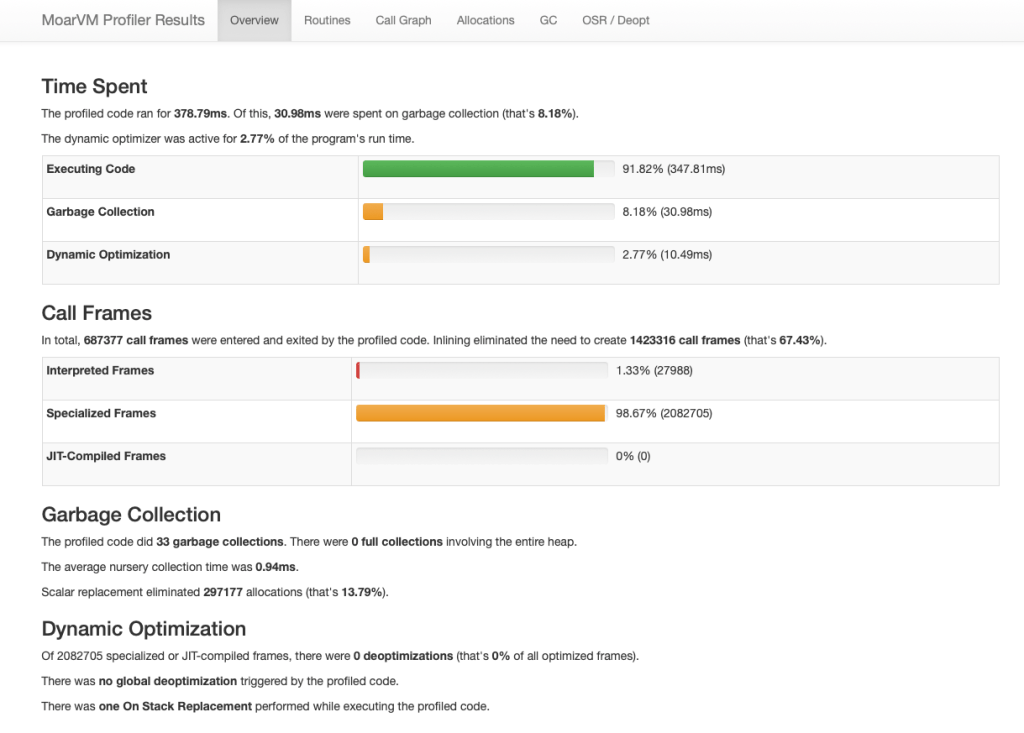Click the Dynamic Optimization time progress bar

488,255
